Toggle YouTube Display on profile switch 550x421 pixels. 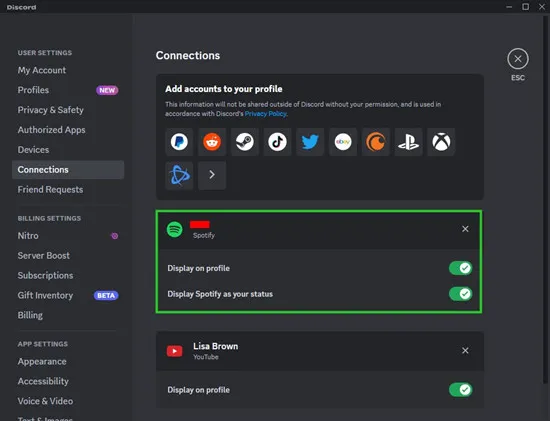[x=461, y=390]
